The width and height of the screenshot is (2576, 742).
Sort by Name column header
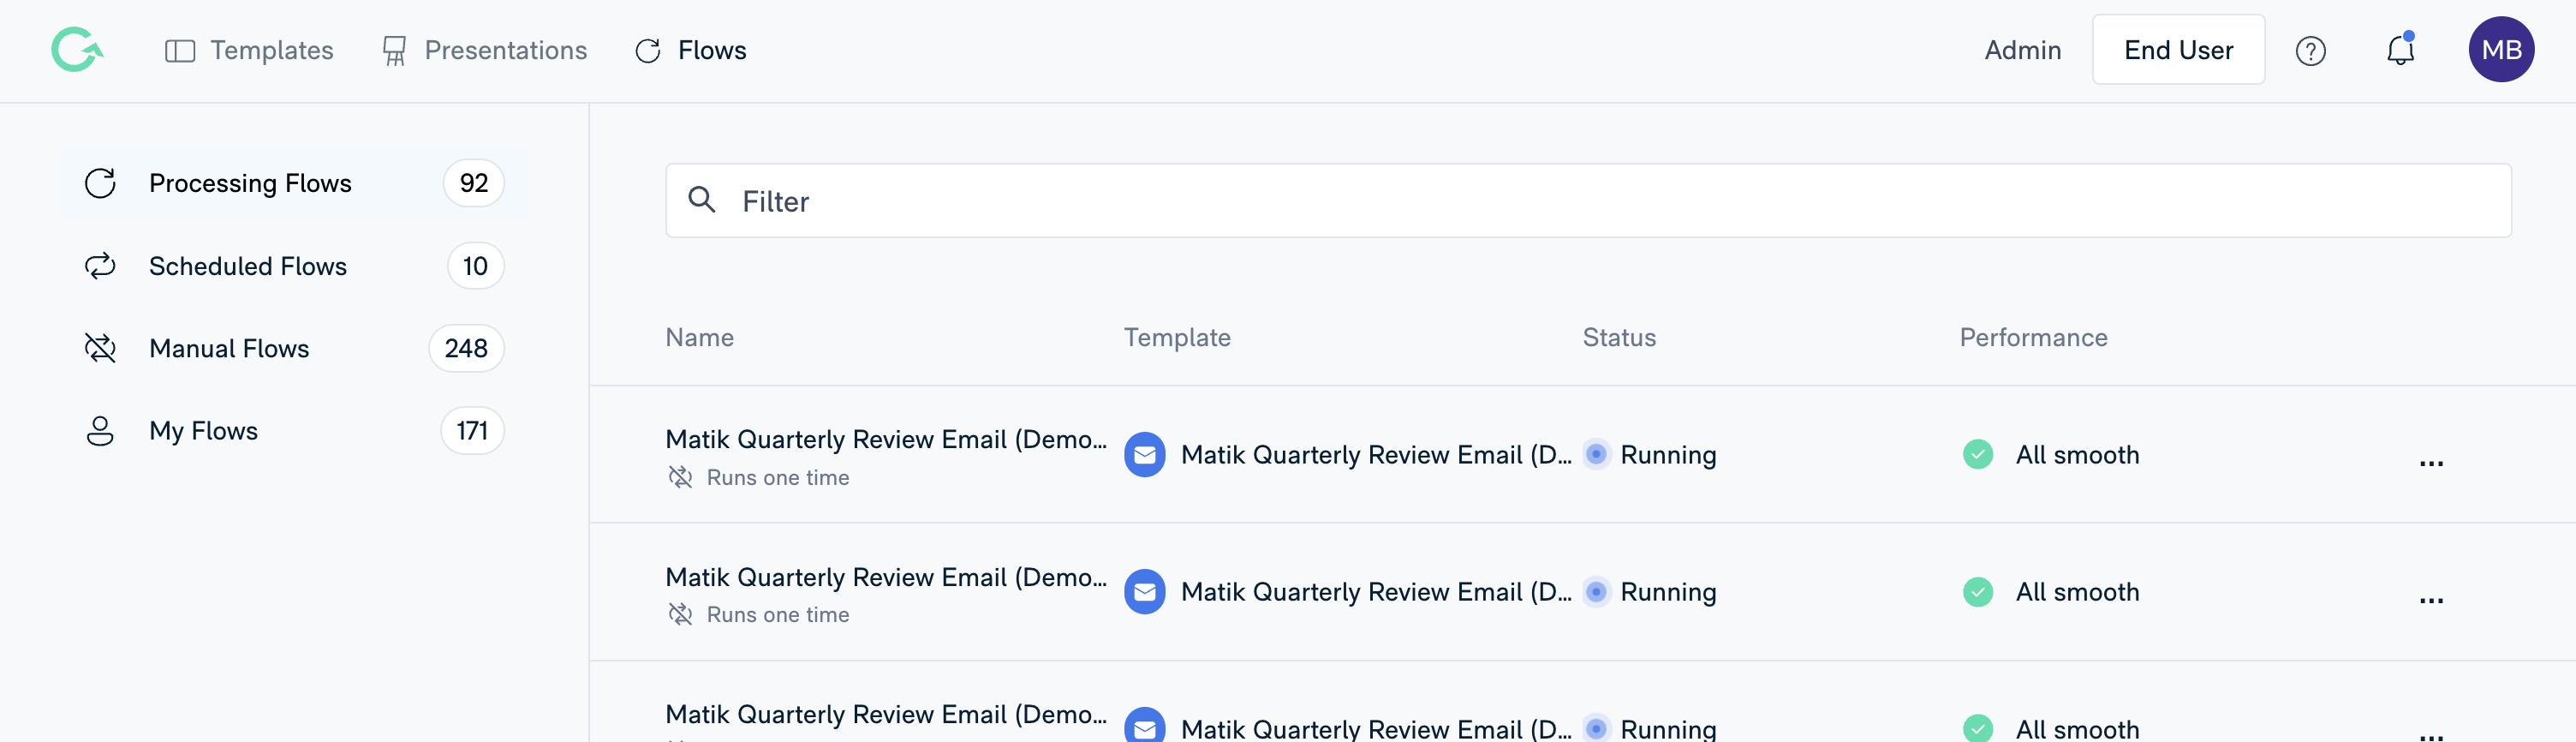click(x=700, y=338)
